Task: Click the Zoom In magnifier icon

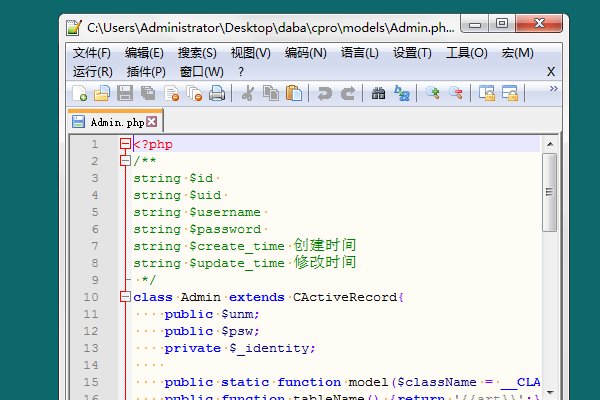Action: click(433, 93)
